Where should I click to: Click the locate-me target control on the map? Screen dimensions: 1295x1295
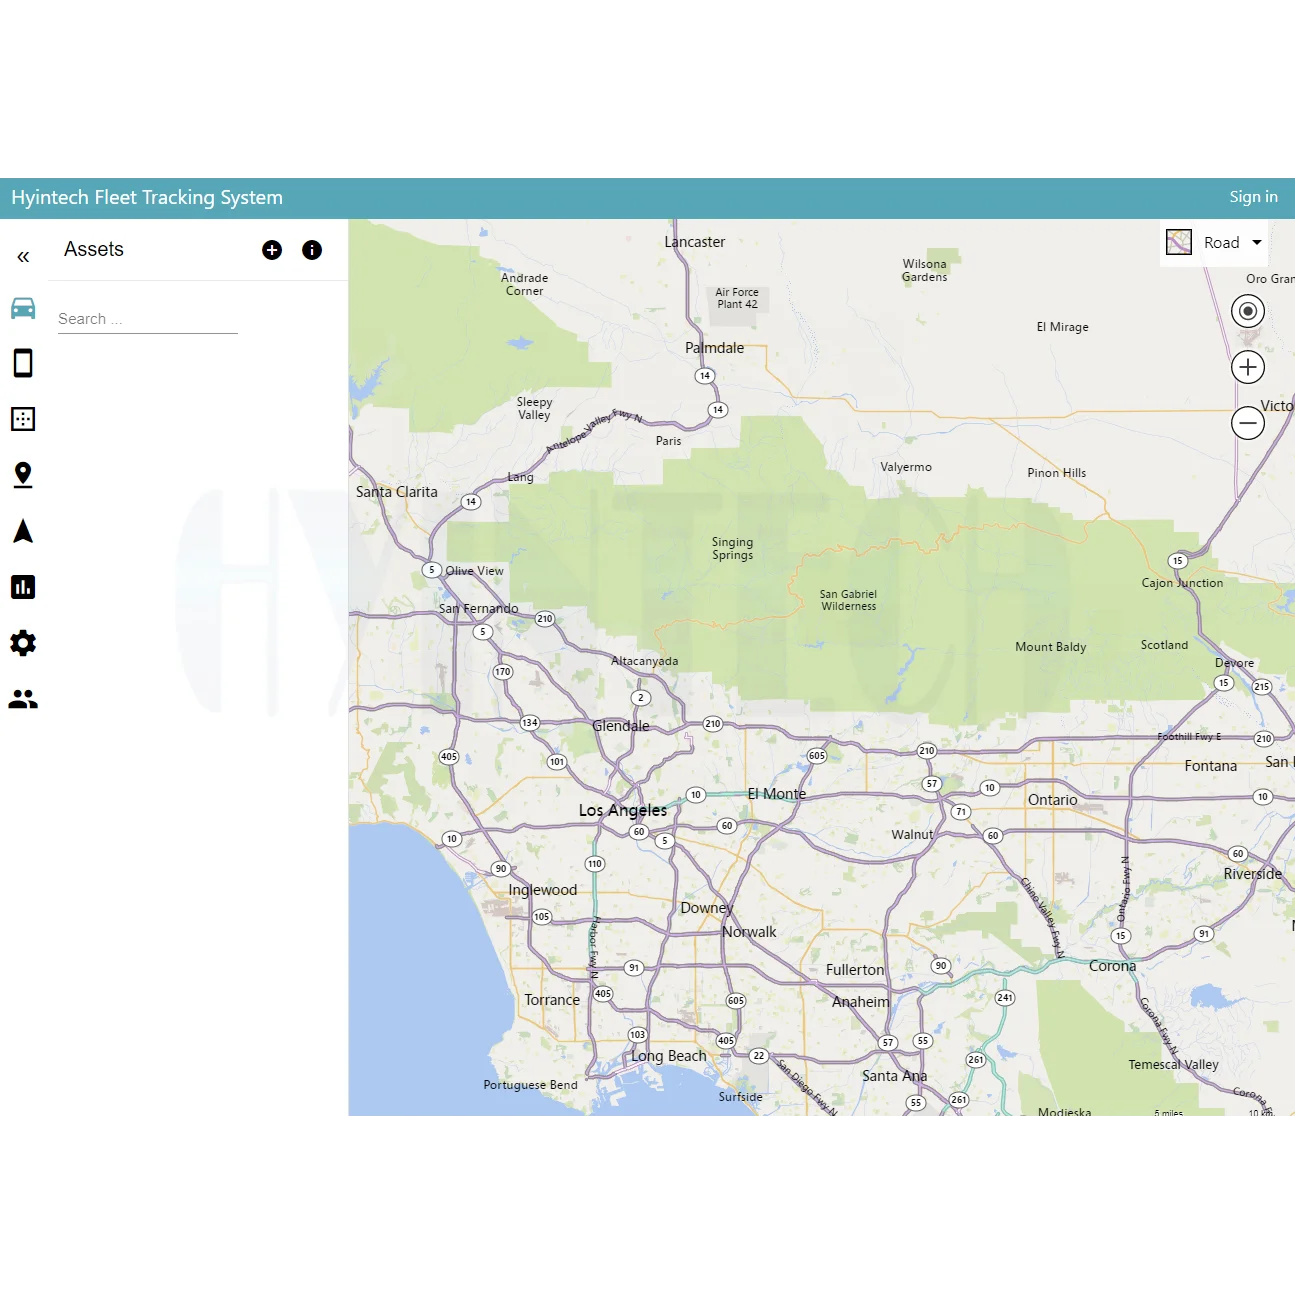coord(1247,311)
